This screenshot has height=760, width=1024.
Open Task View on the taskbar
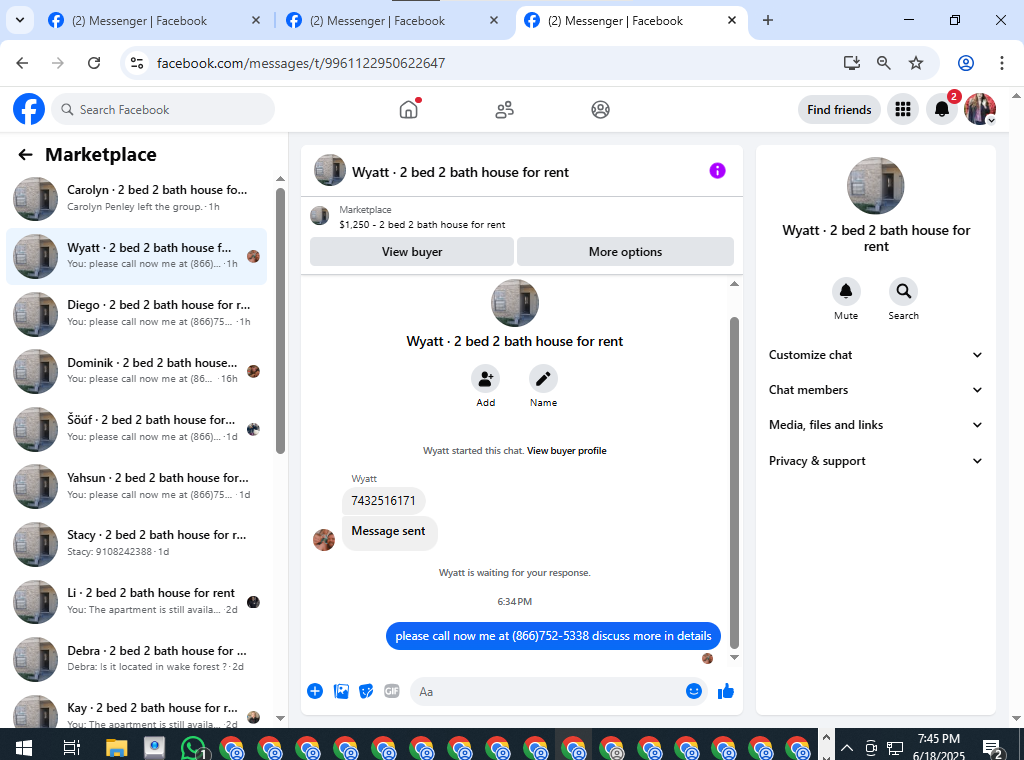(x=71, y=748)
